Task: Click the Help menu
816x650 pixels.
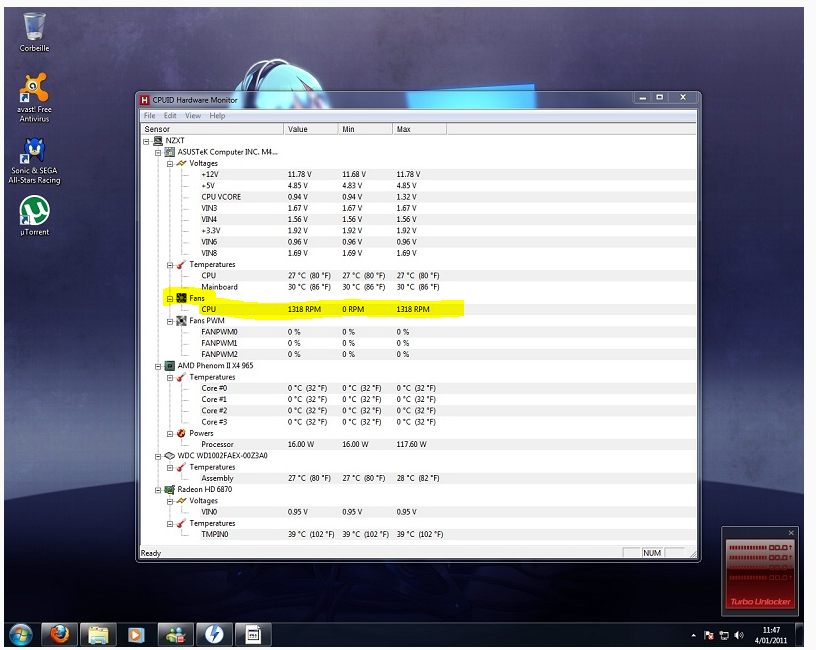Action: 217,116
